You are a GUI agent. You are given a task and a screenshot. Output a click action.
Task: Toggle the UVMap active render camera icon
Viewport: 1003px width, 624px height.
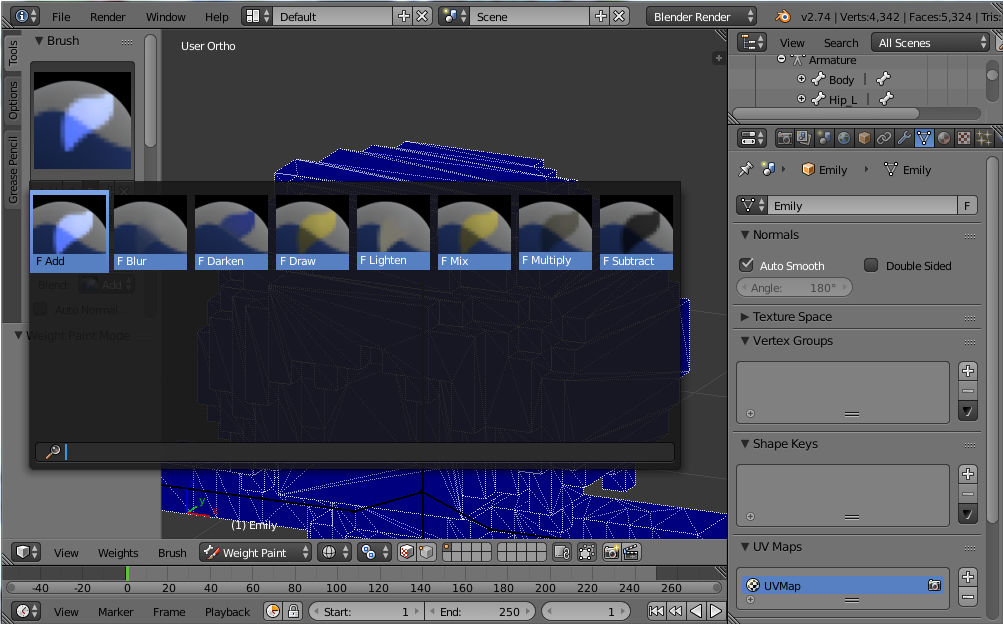tap(934, 585)
